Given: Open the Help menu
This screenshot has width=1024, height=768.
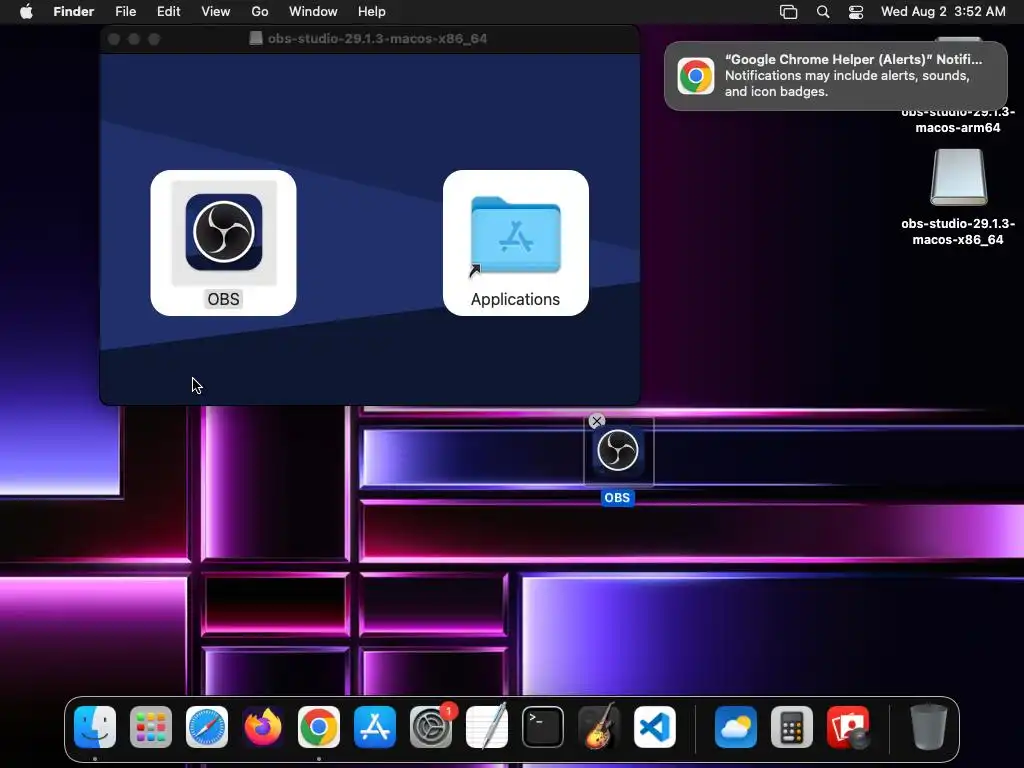Looking at the screenshot, I should pyautogui.click(x=372, y=12).
